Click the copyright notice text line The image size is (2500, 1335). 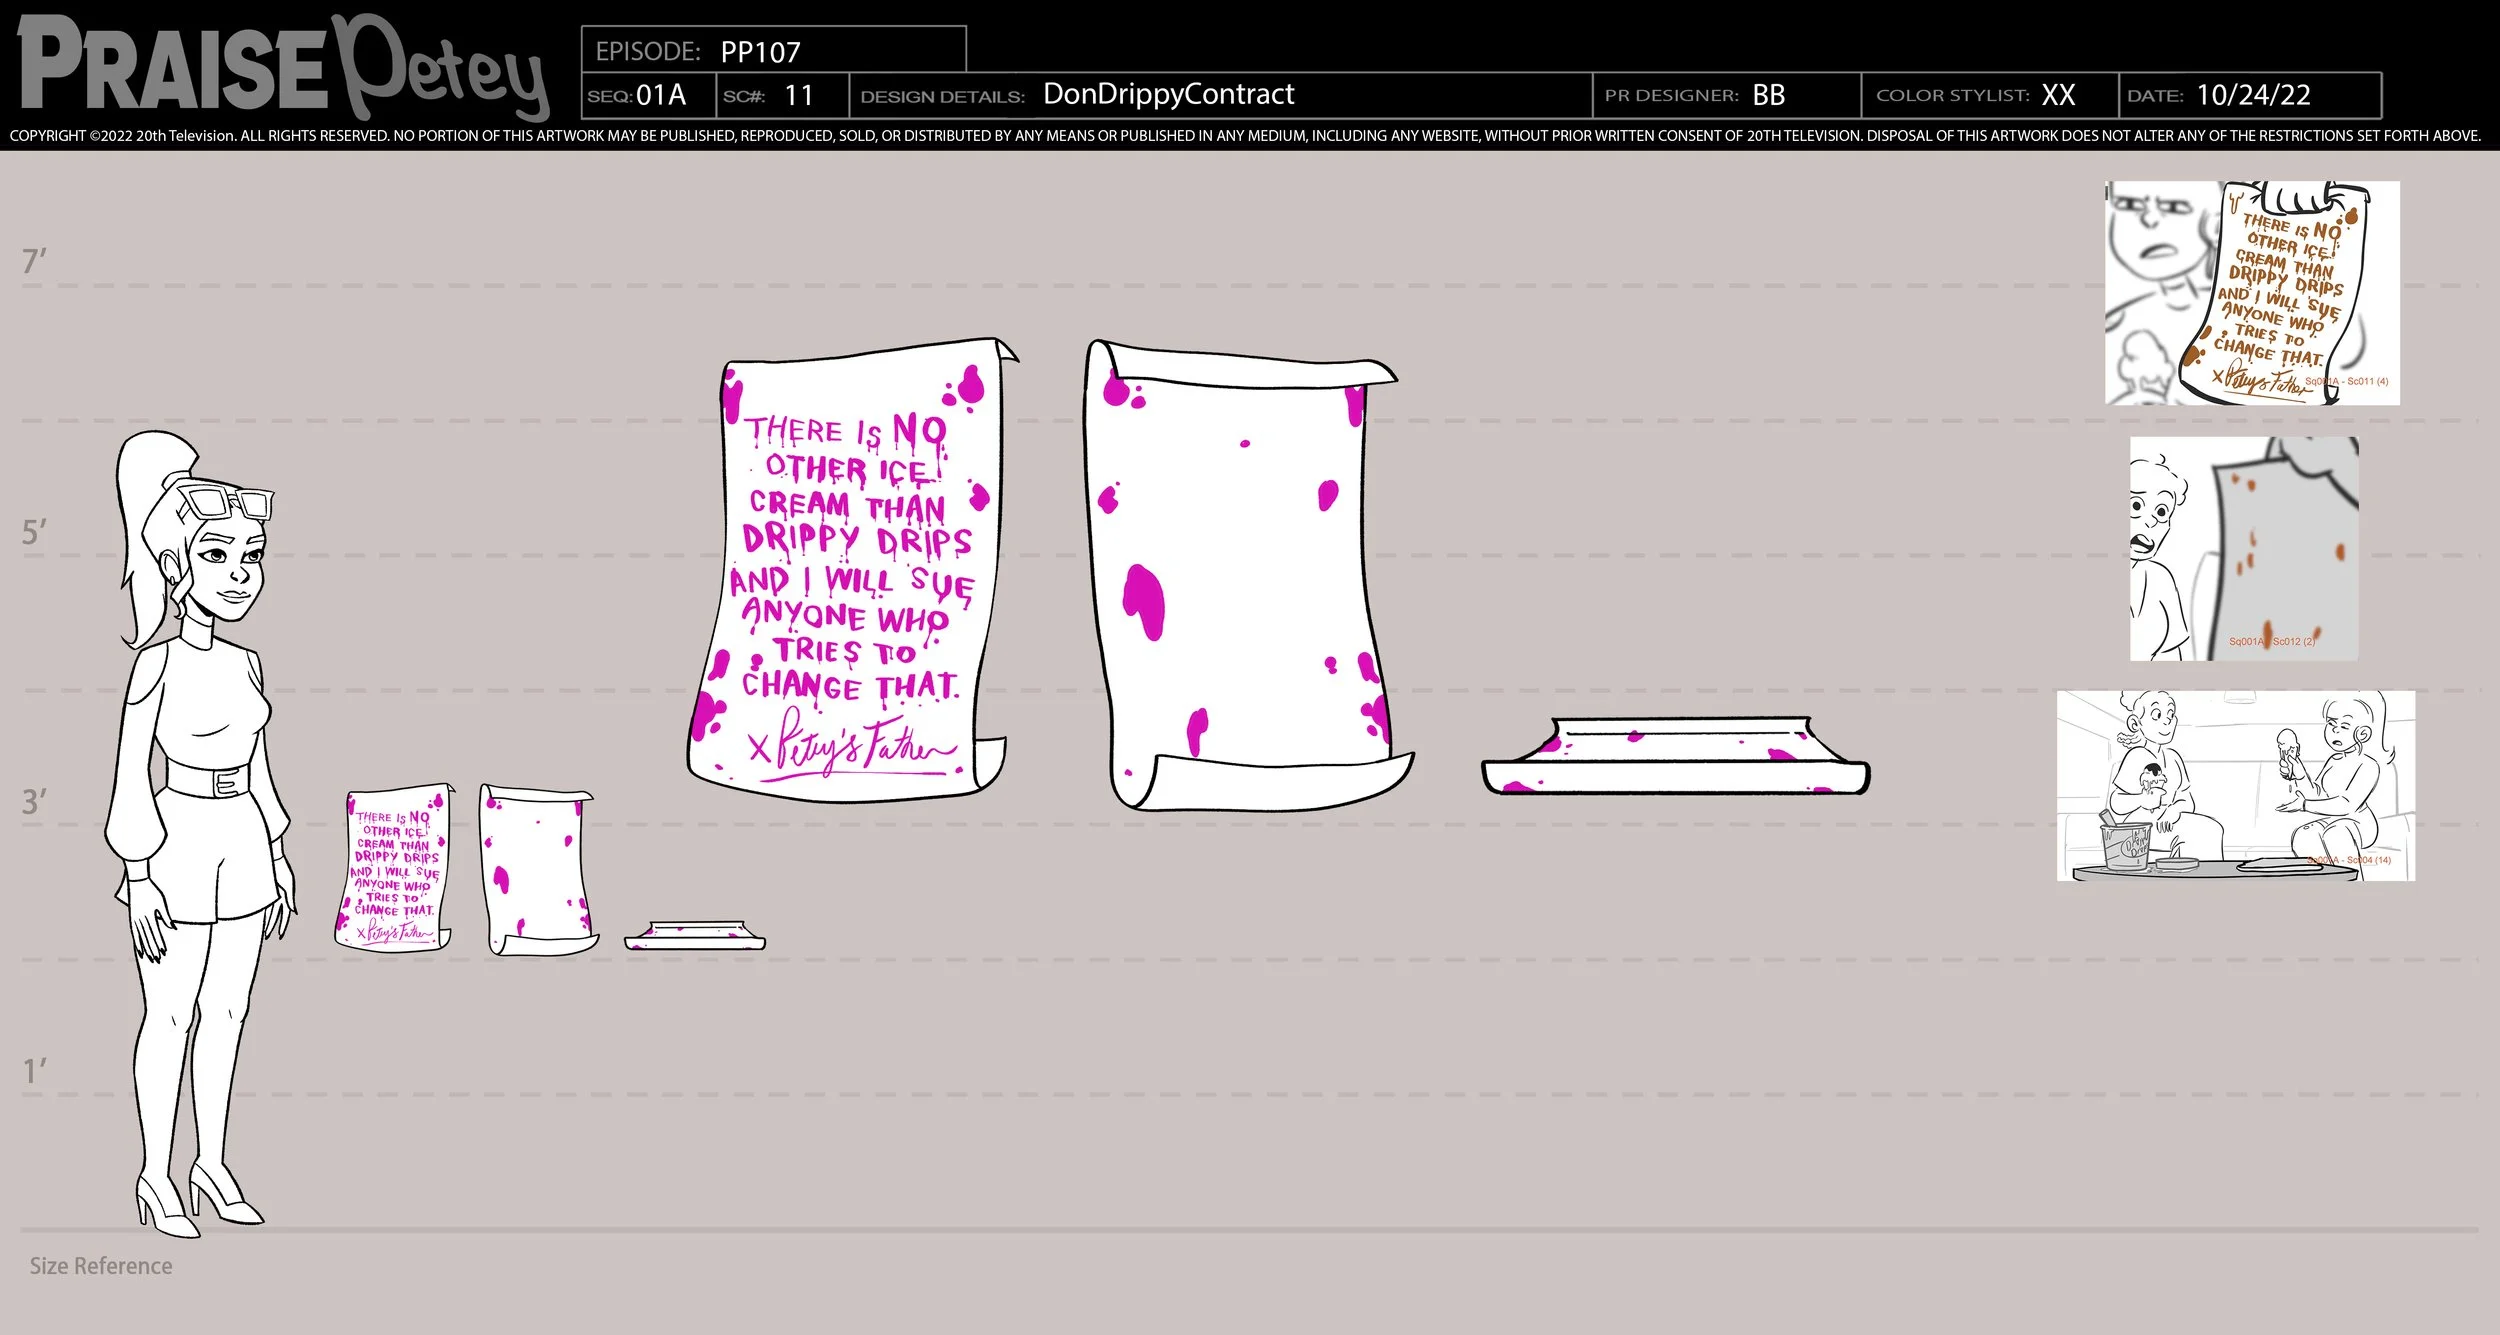click(x=1245, y=136)
